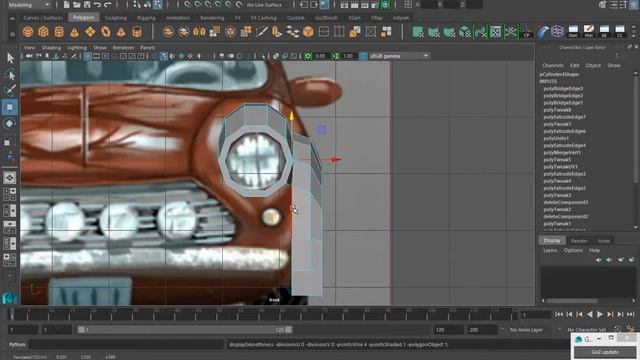Toggle the viewport camera select icon

(x=29, y=56)
